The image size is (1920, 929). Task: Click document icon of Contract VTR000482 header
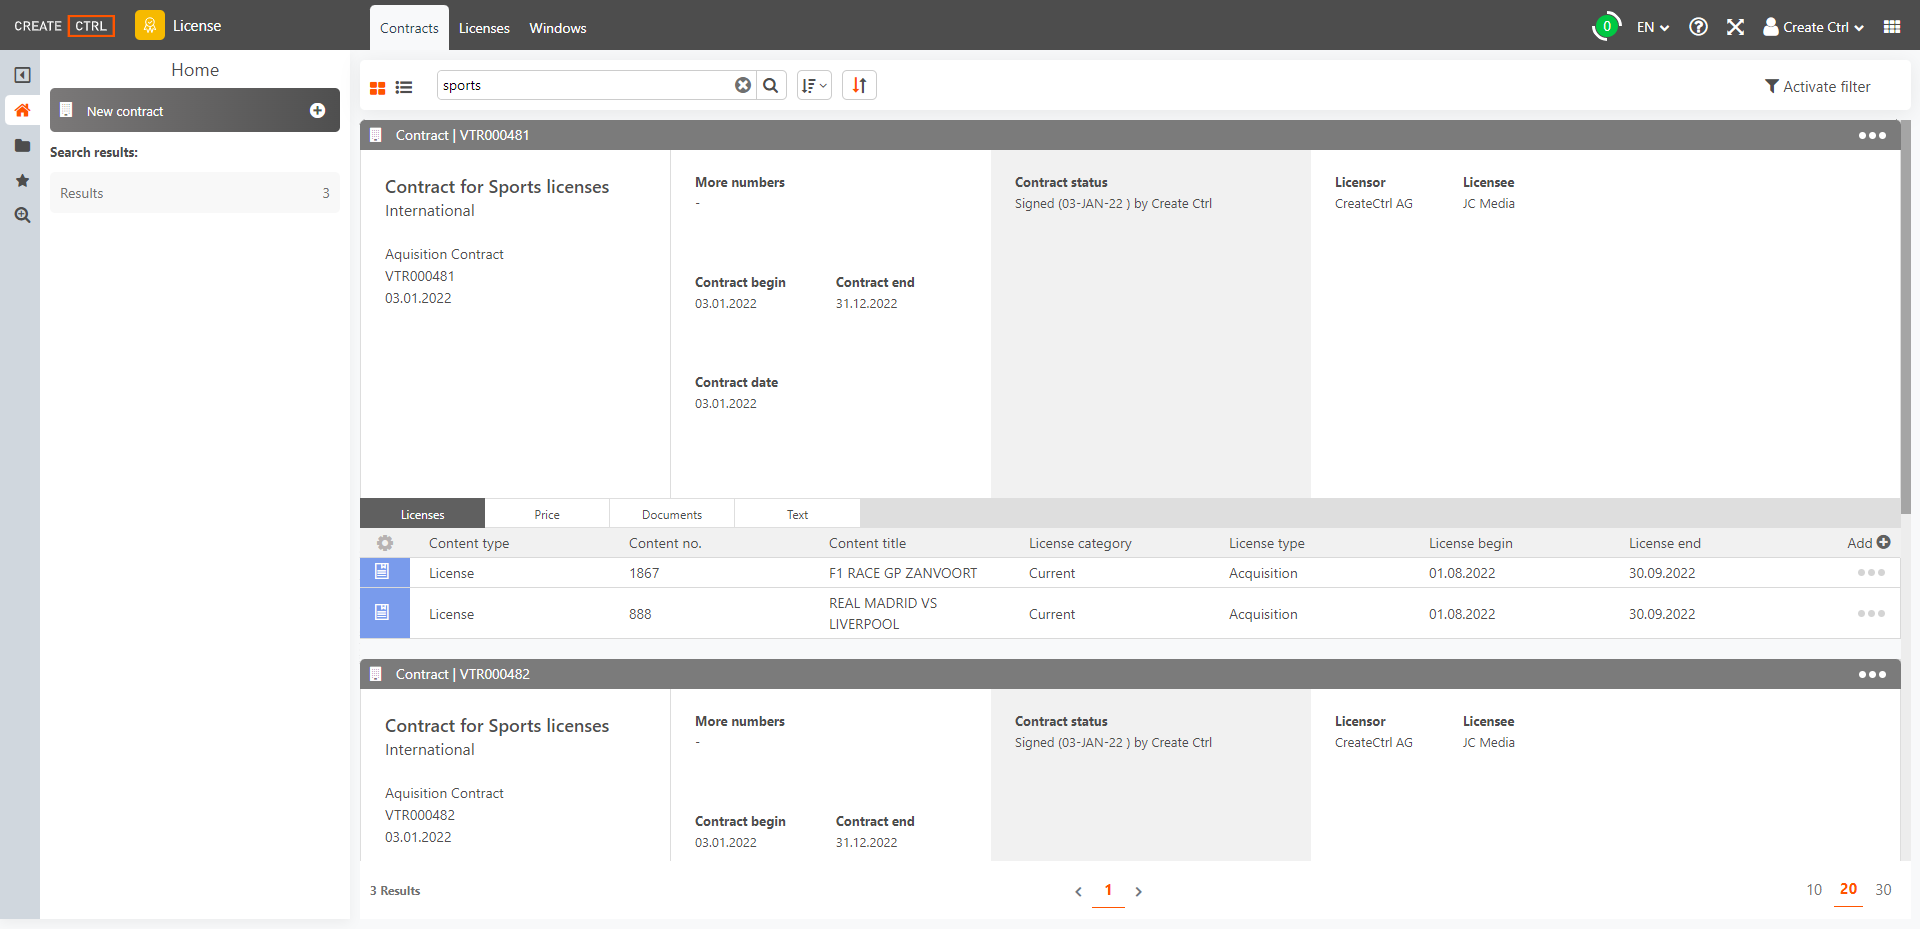[x=376, y=674]
